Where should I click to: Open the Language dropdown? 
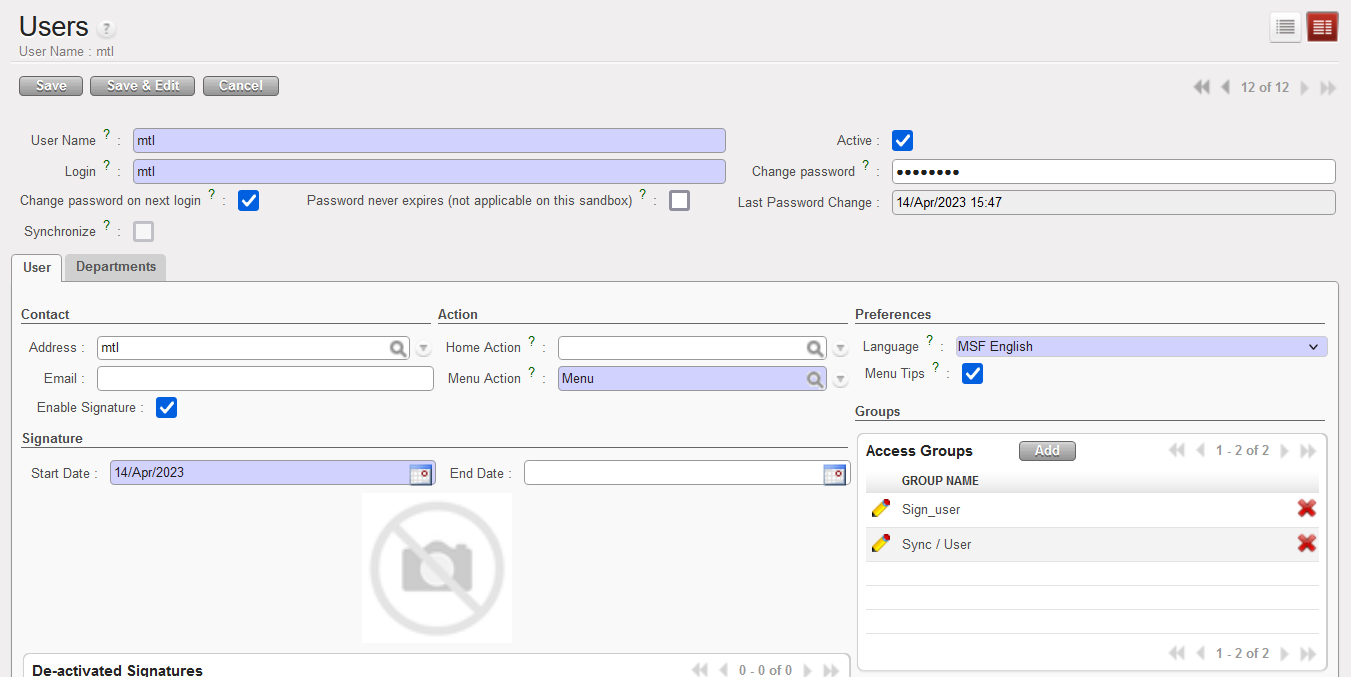click(x=1141, y=347)
